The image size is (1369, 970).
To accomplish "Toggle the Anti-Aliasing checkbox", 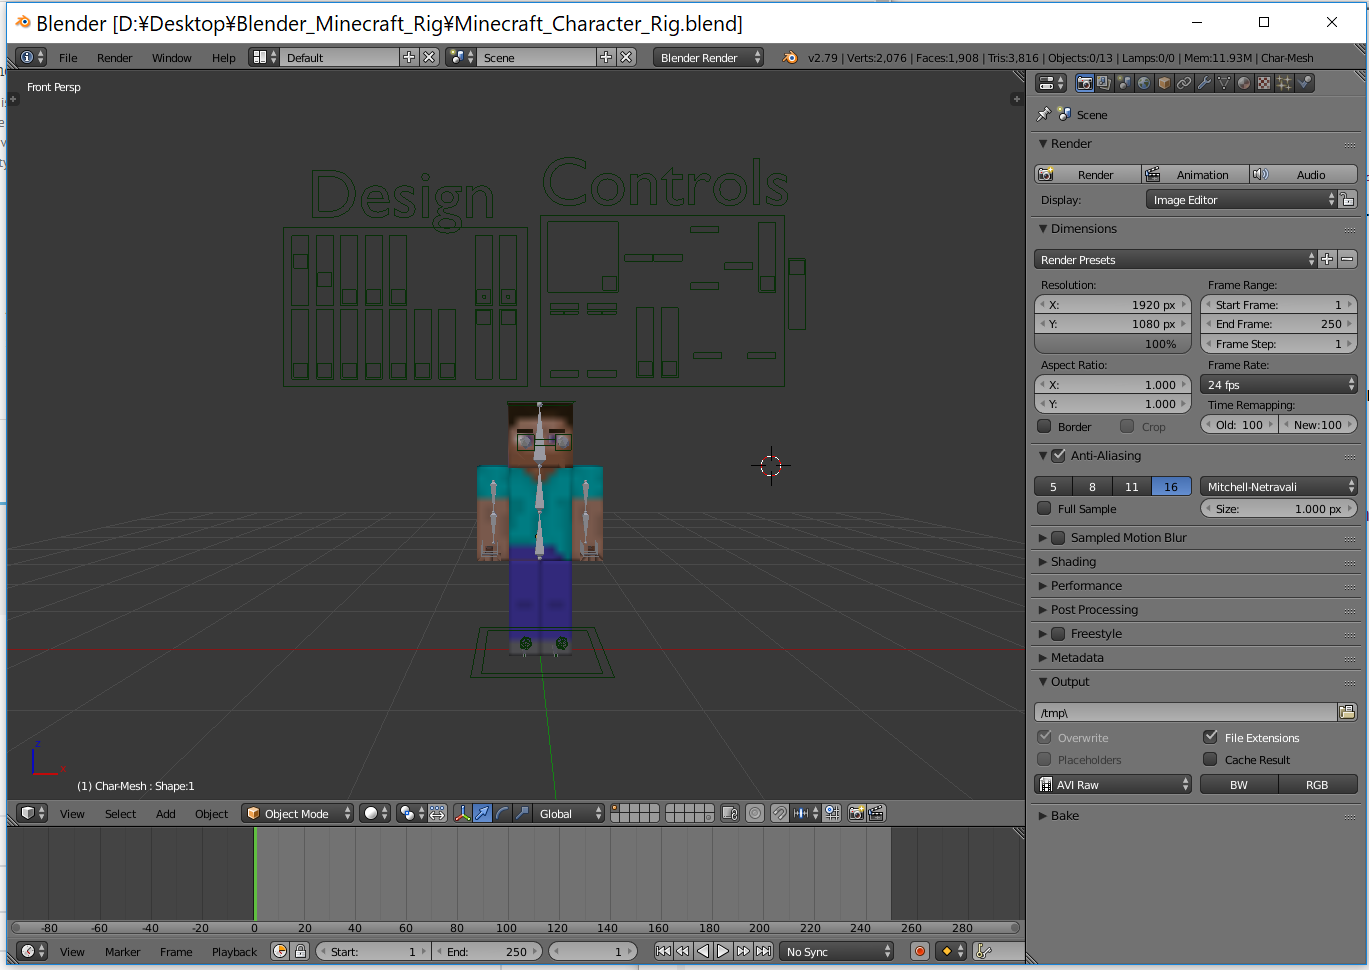I will 1058,455.
